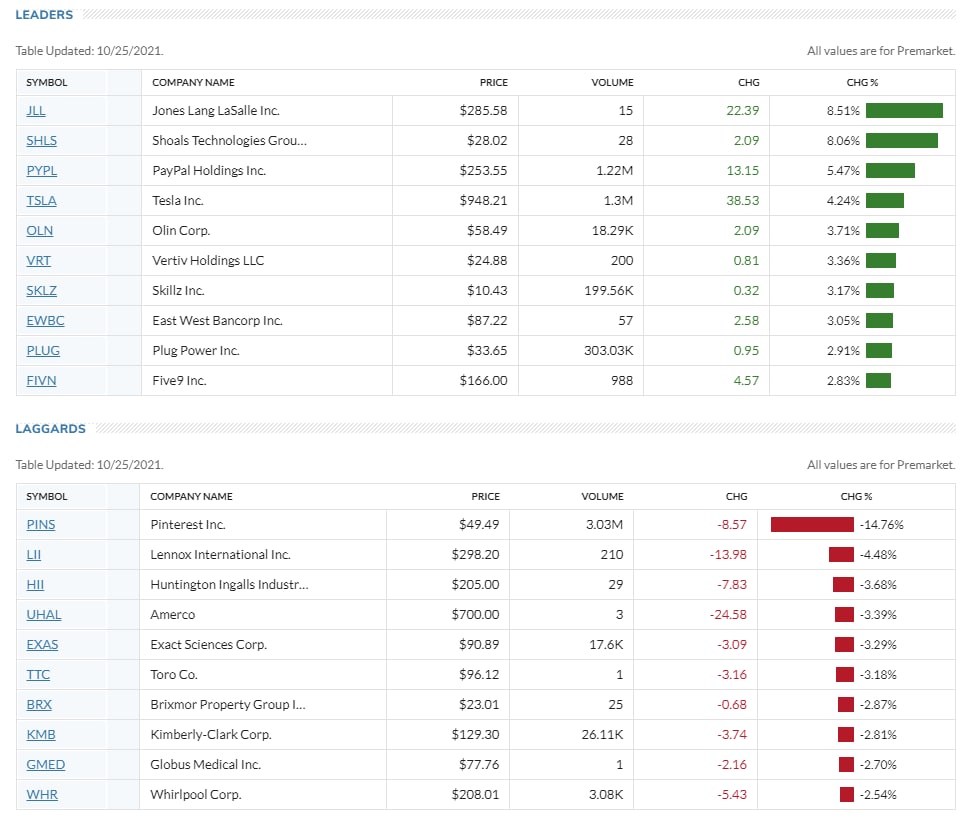This screenshot has width=972, height=823.
Task: Click Leaders table PRICE column header
Action: click(493, 82)
